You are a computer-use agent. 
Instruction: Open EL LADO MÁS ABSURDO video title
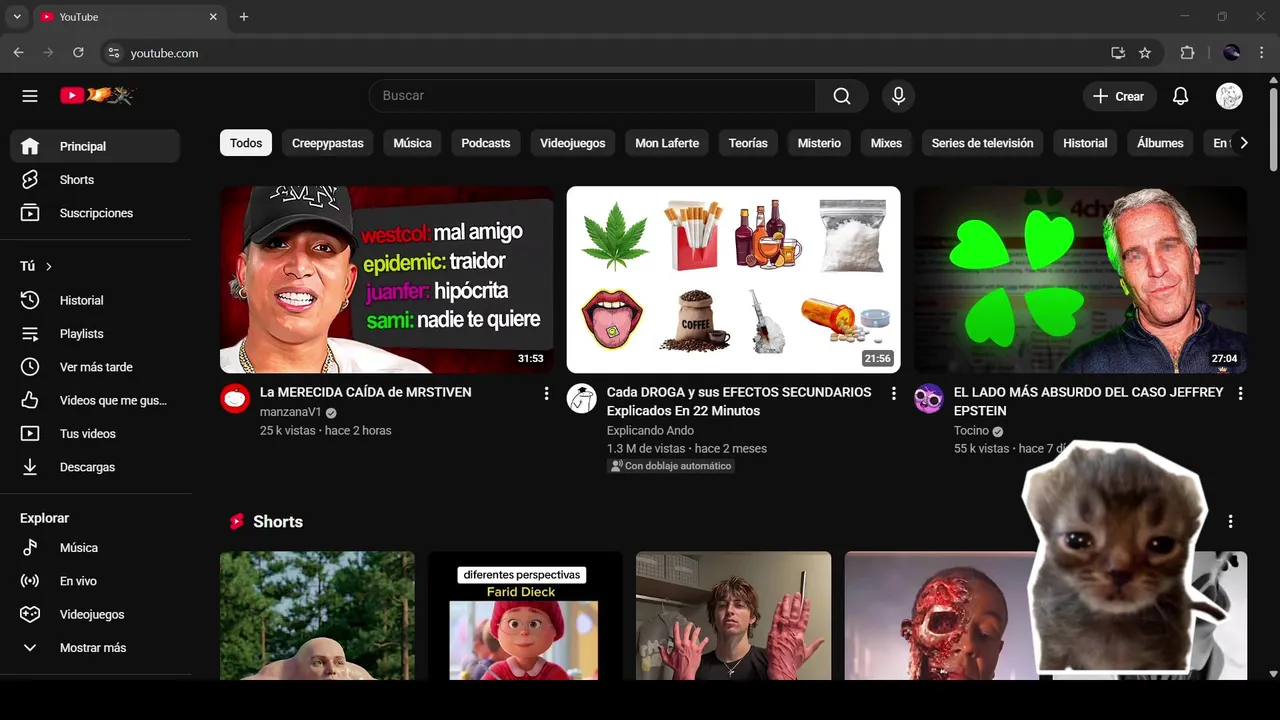click(x=1089, y=401)
